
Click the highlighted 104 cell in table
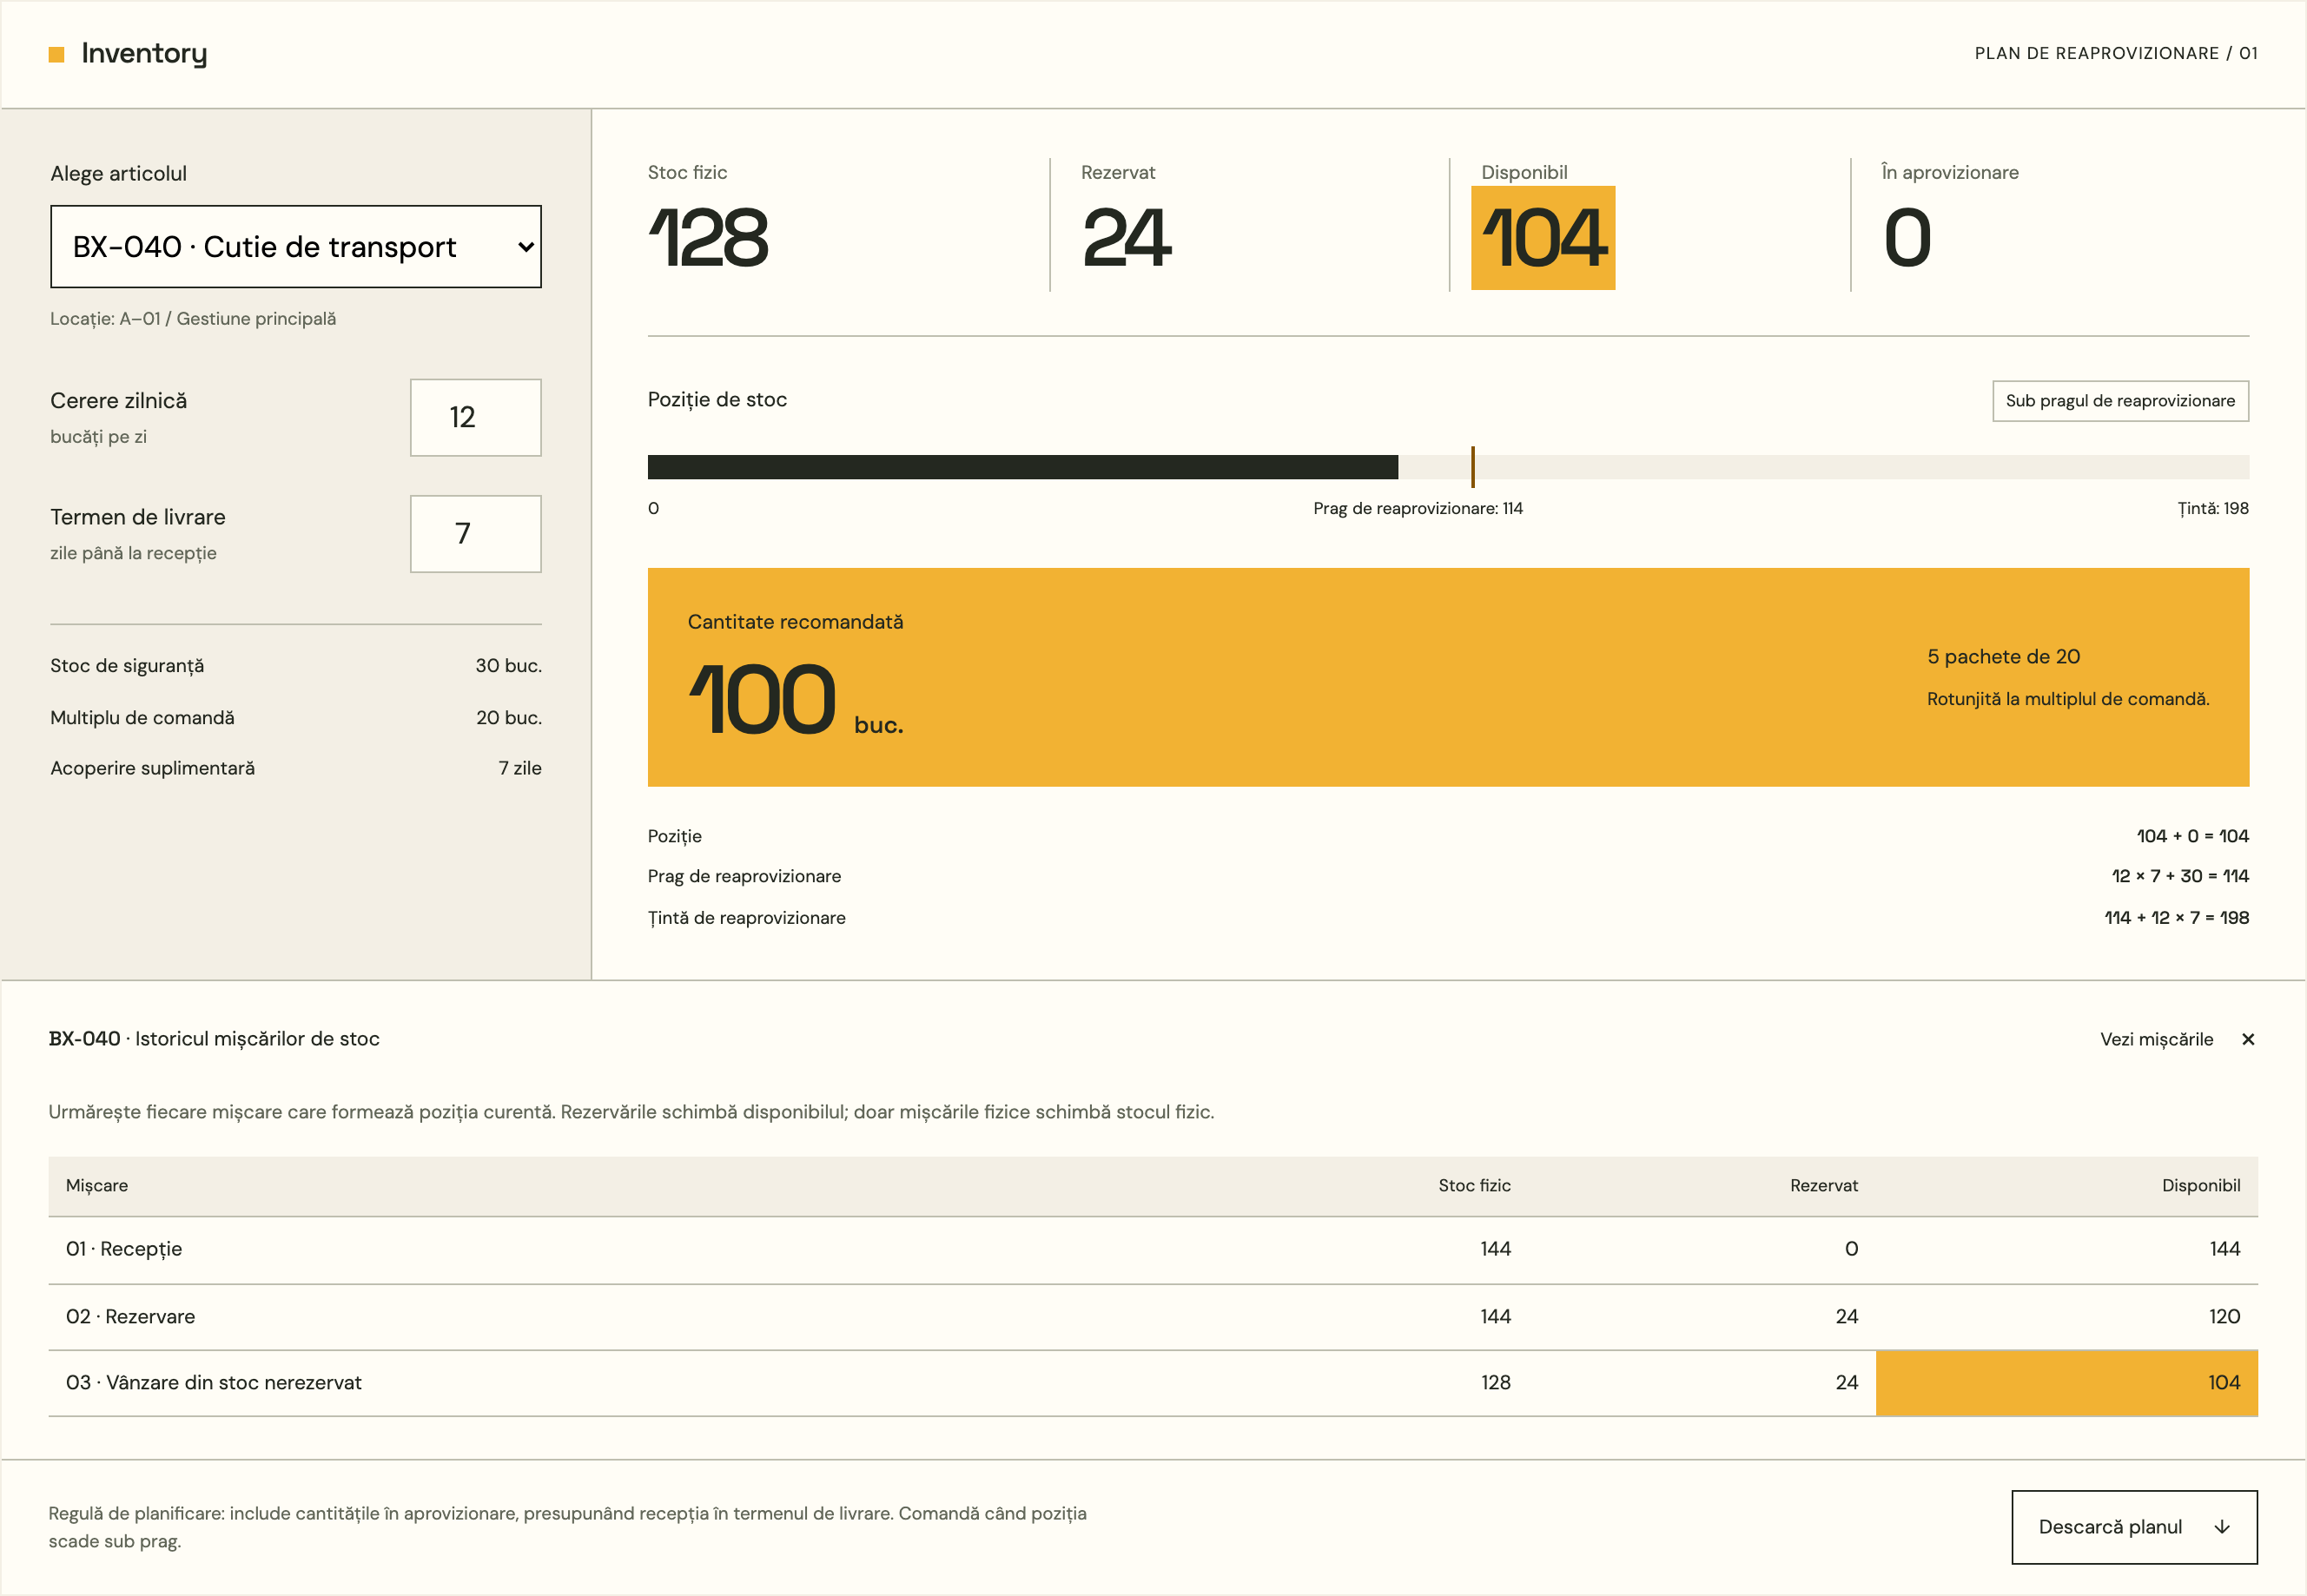click(2066, 1383)
